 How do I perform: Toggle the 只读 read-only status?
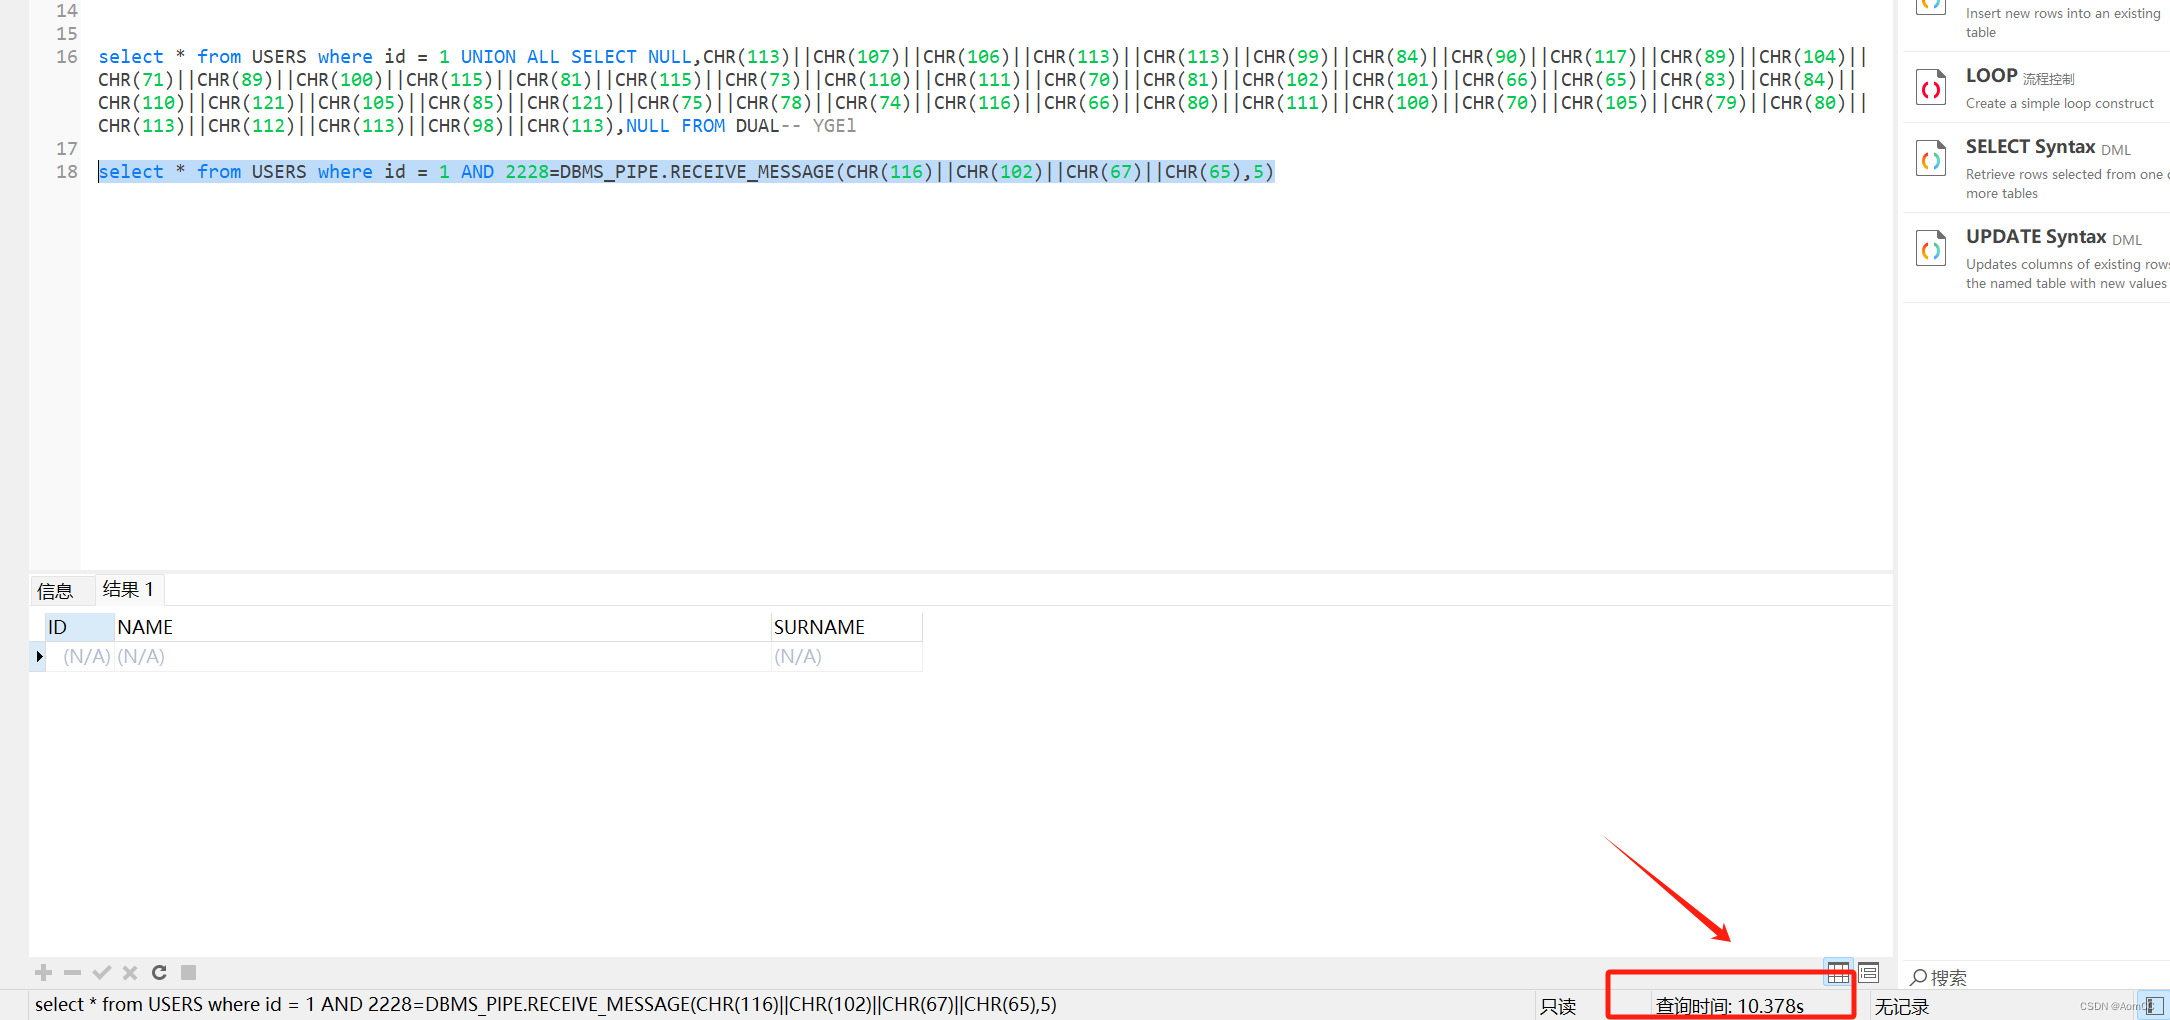click(x=1558, y=1005)
